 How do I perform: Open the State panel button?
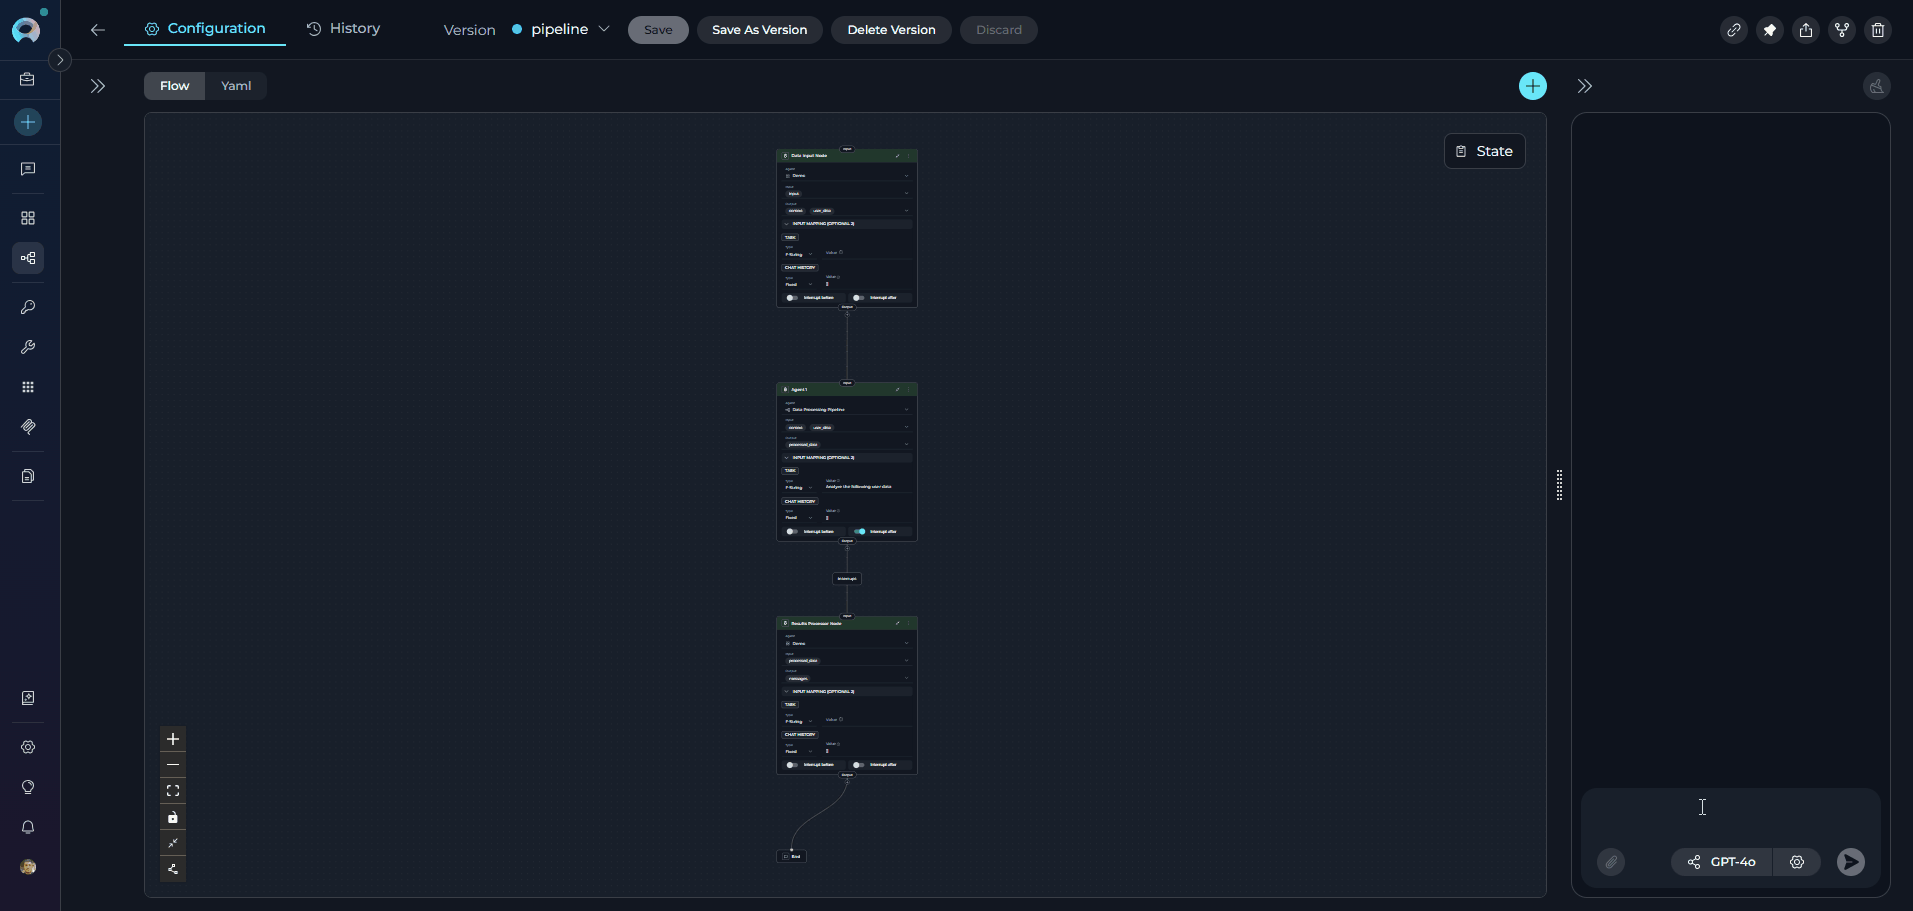[x=1484, y=151]
